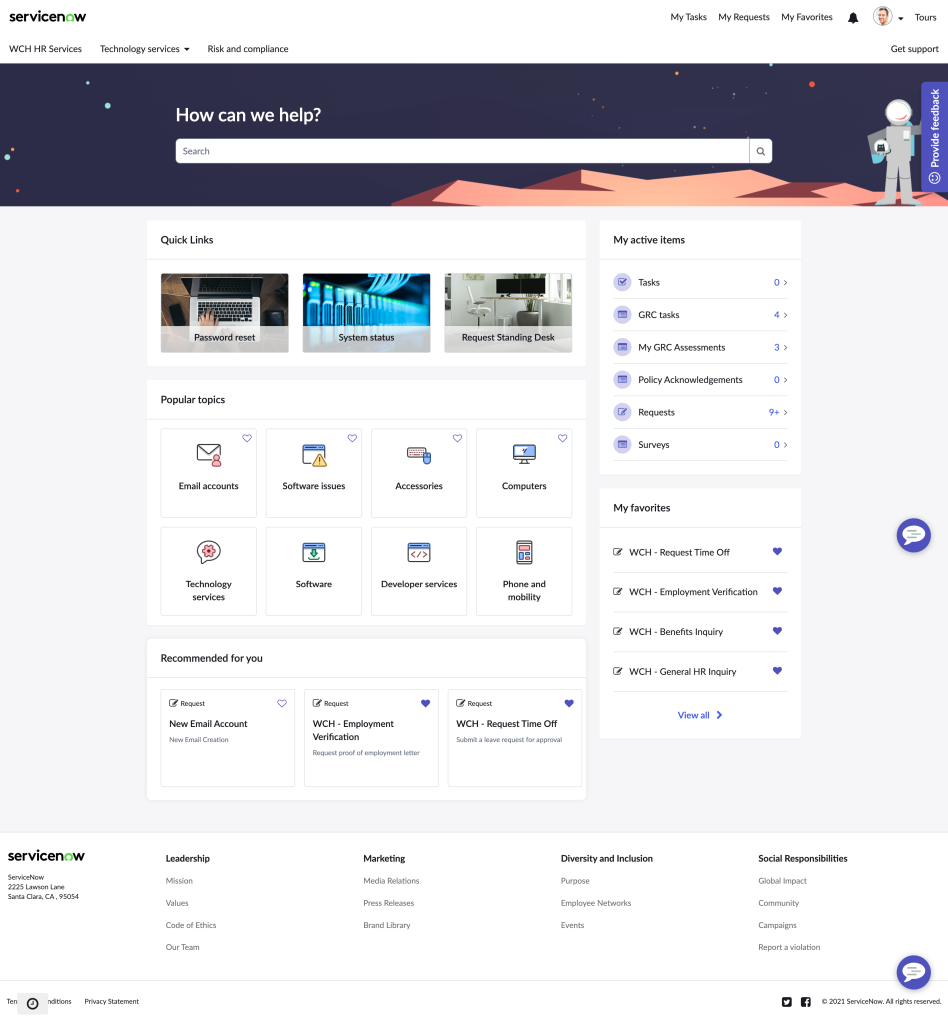948x1024 pixels.
Task: Open Privacy Statement footer link
Action: [x=112, y=1001]
